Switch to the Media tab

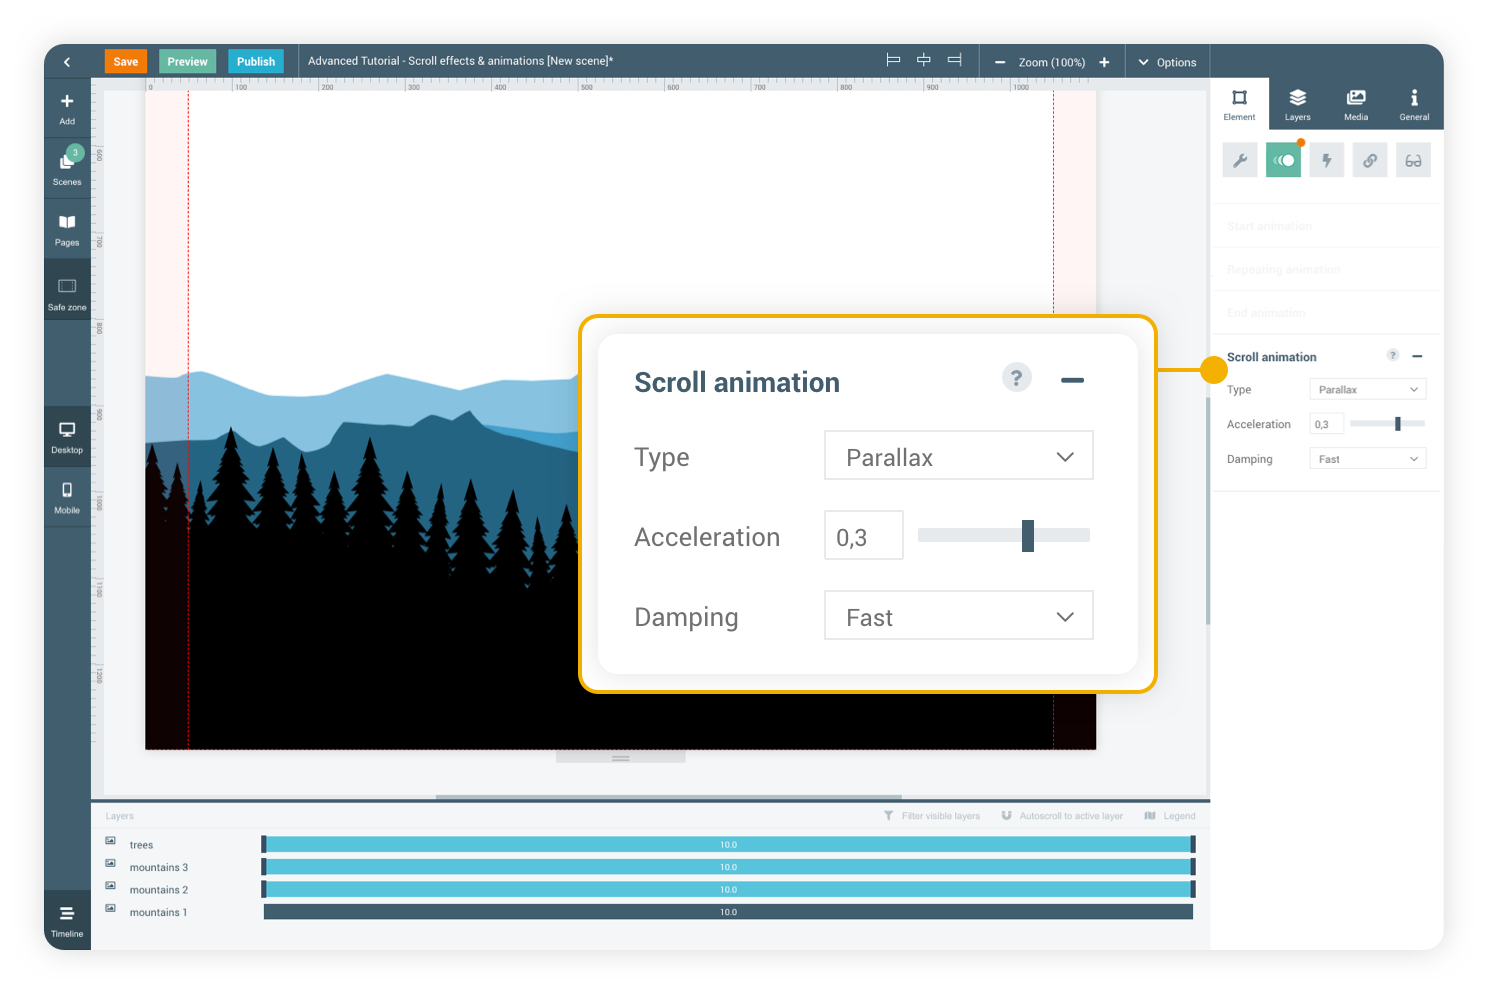pos(1356,104)
